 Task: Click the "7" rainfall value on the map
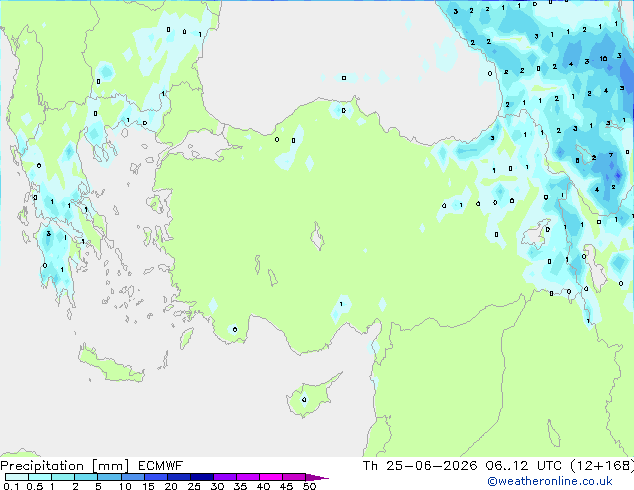coord(611,155)
